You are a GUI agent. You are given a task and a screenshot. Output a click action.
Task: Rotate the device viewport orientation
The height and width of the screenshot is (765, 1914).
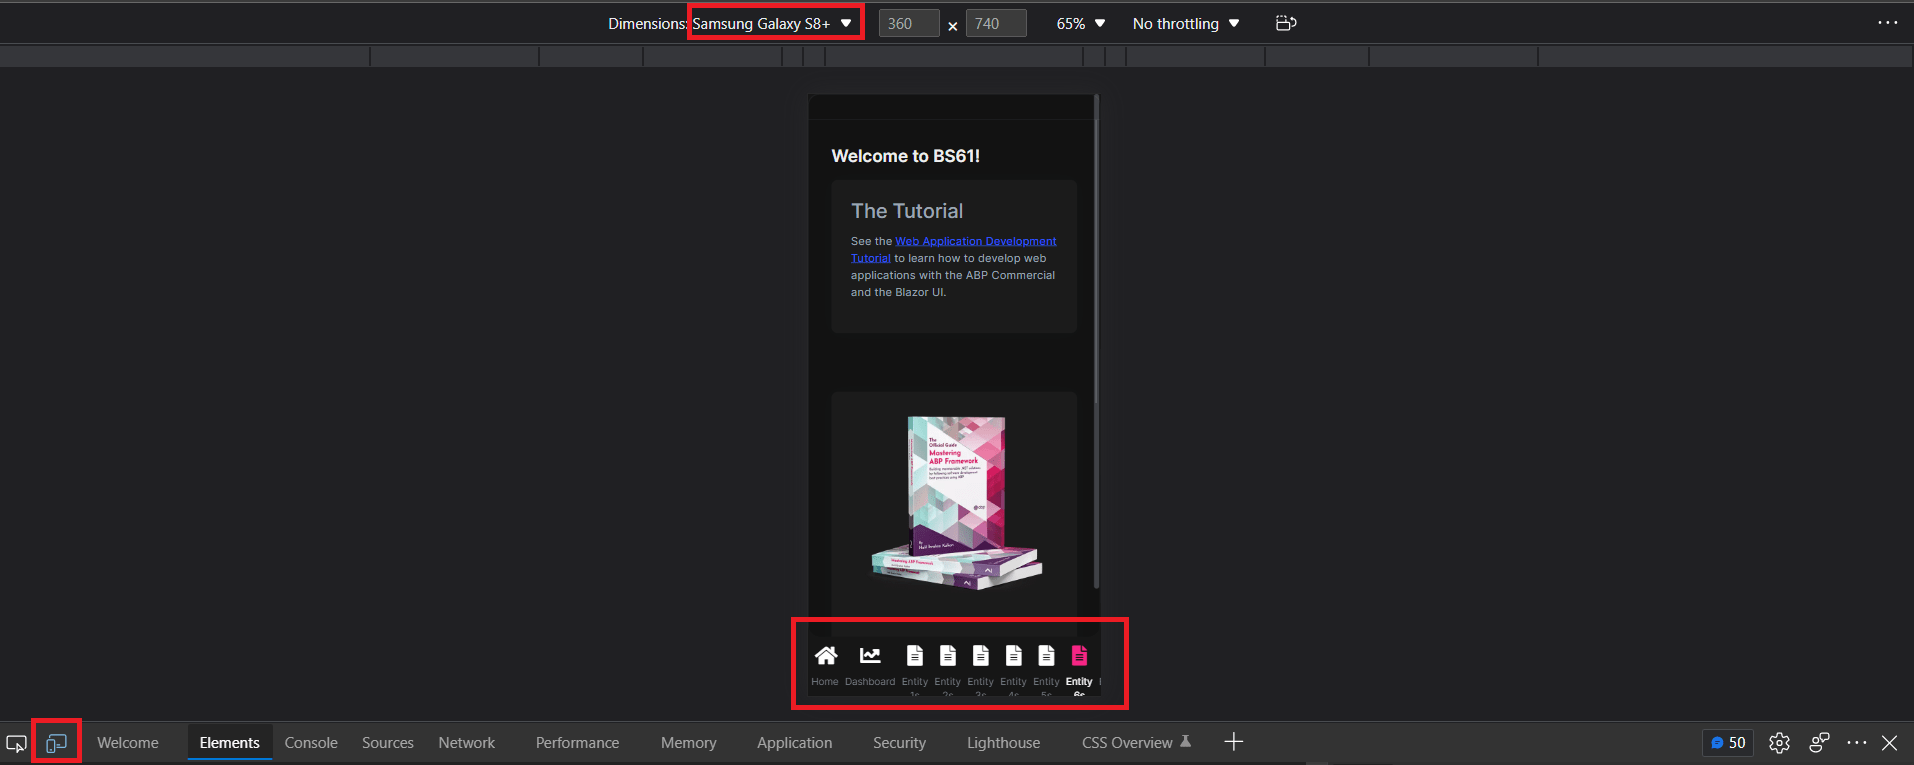pos(1286,23)
